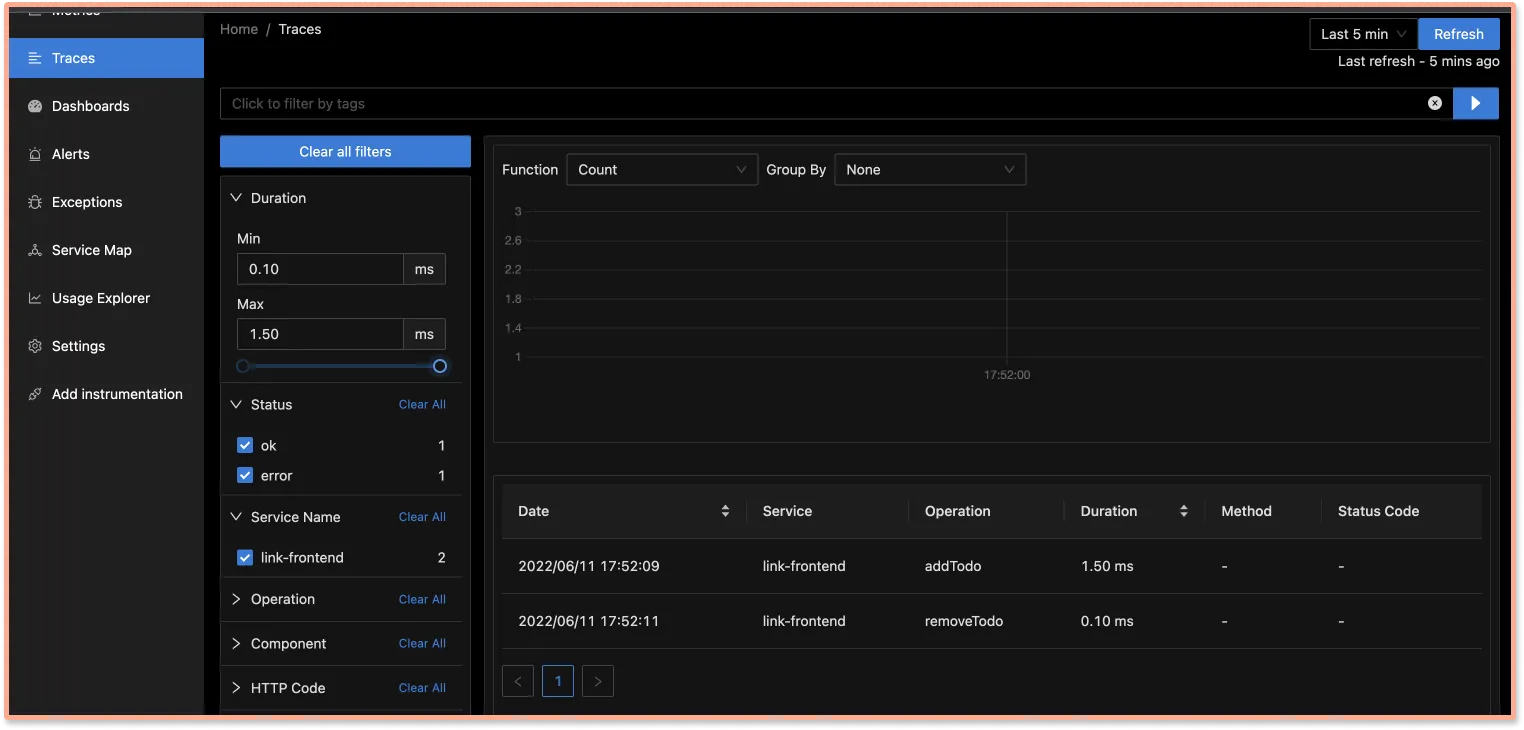Open Add instrumentation in the sidebar

tap(106, 394)
